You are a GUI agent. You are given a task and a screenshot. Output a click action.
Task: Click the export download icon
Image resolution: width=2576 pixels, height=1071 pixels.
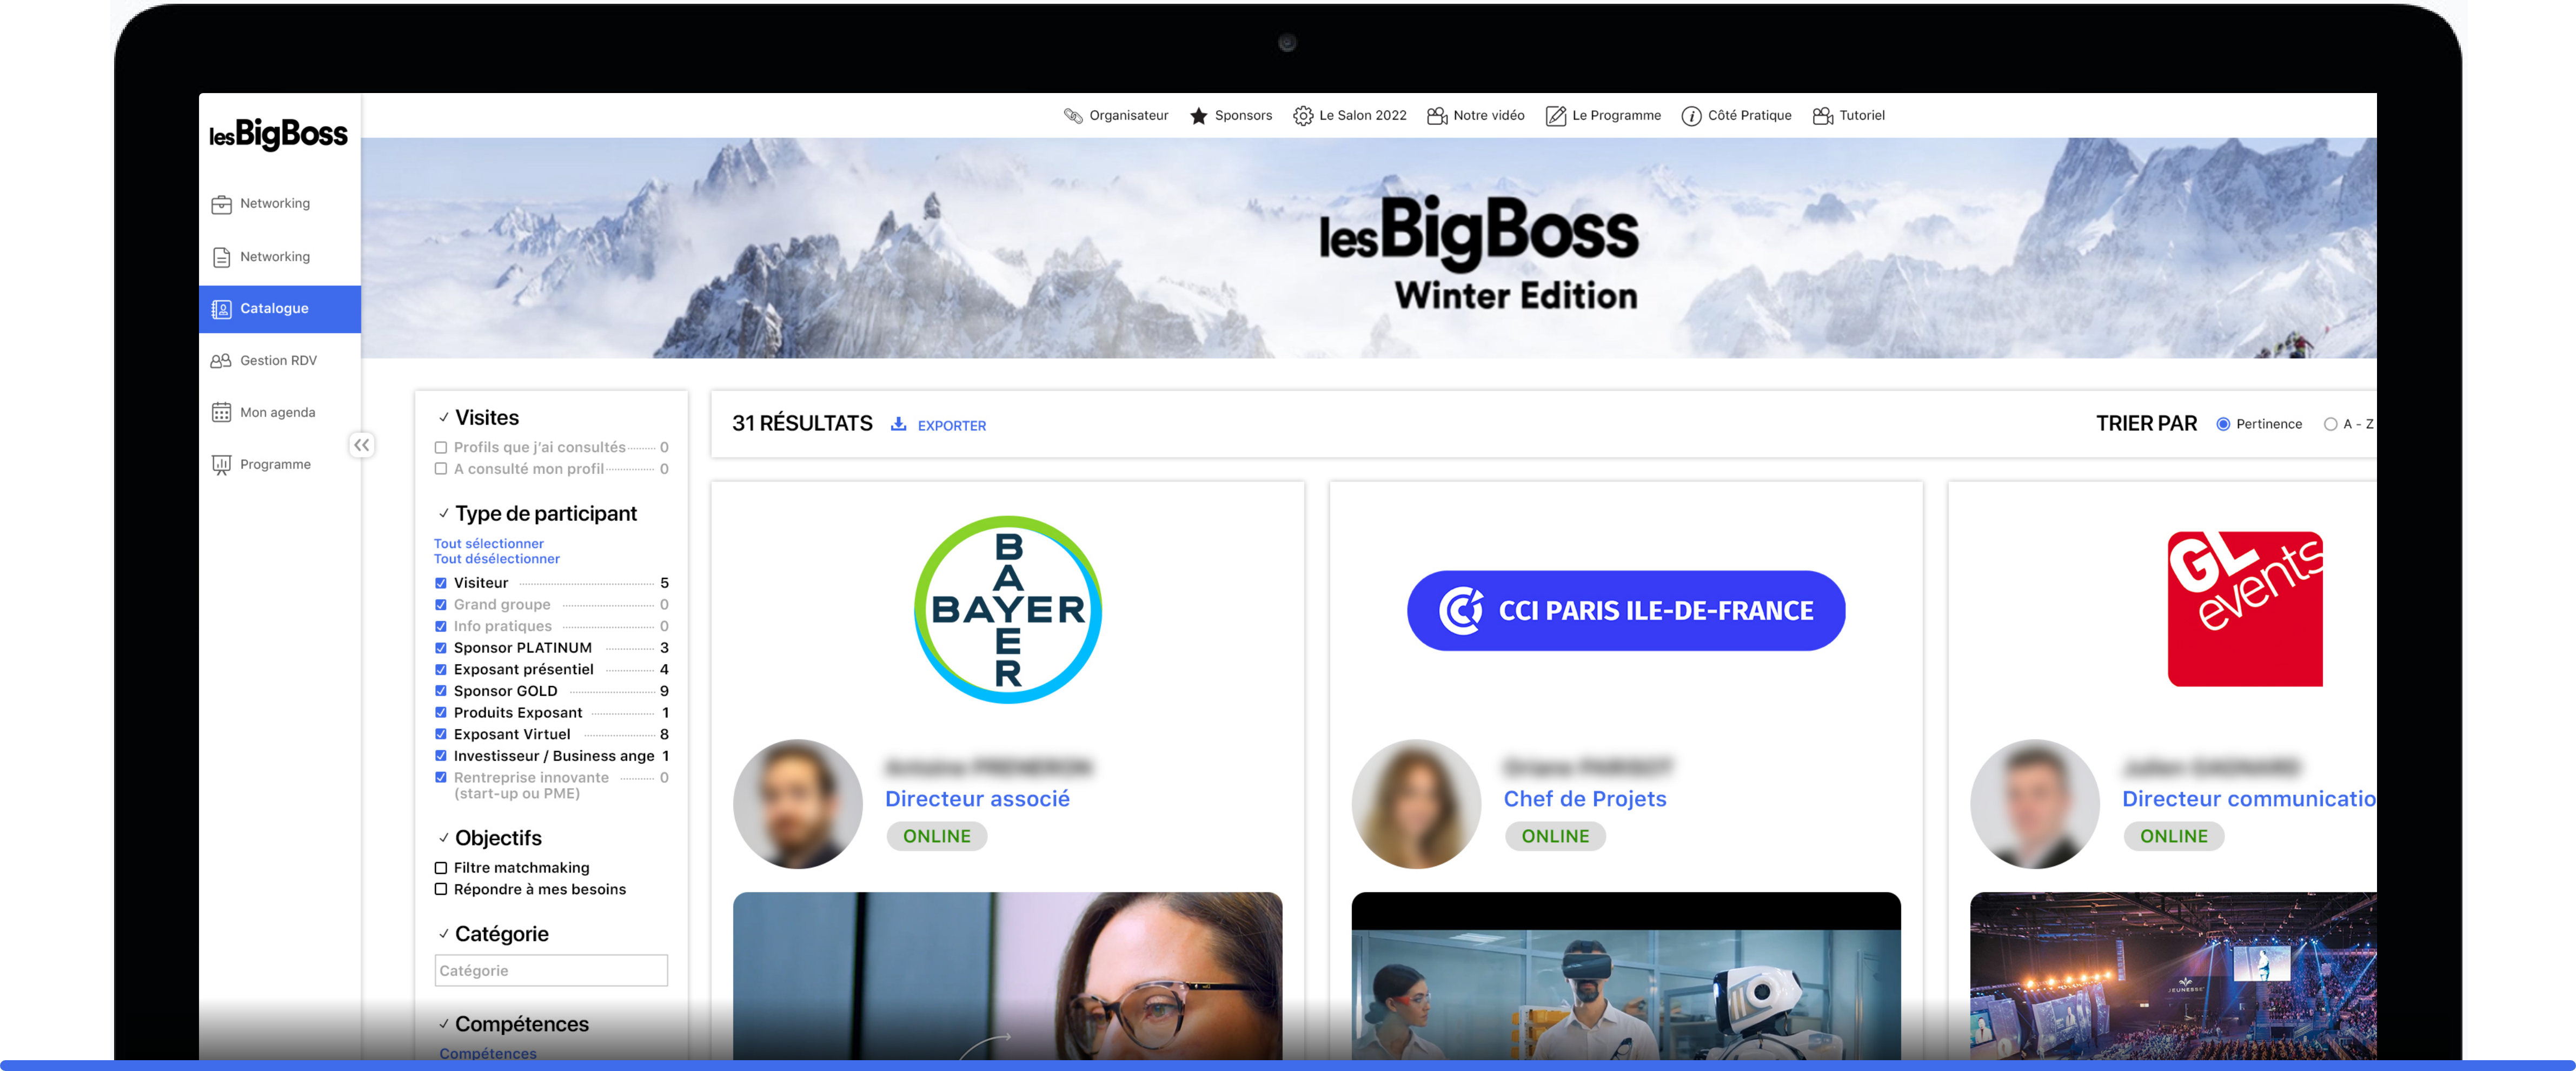pyautogui.click(x=899, y=424)
